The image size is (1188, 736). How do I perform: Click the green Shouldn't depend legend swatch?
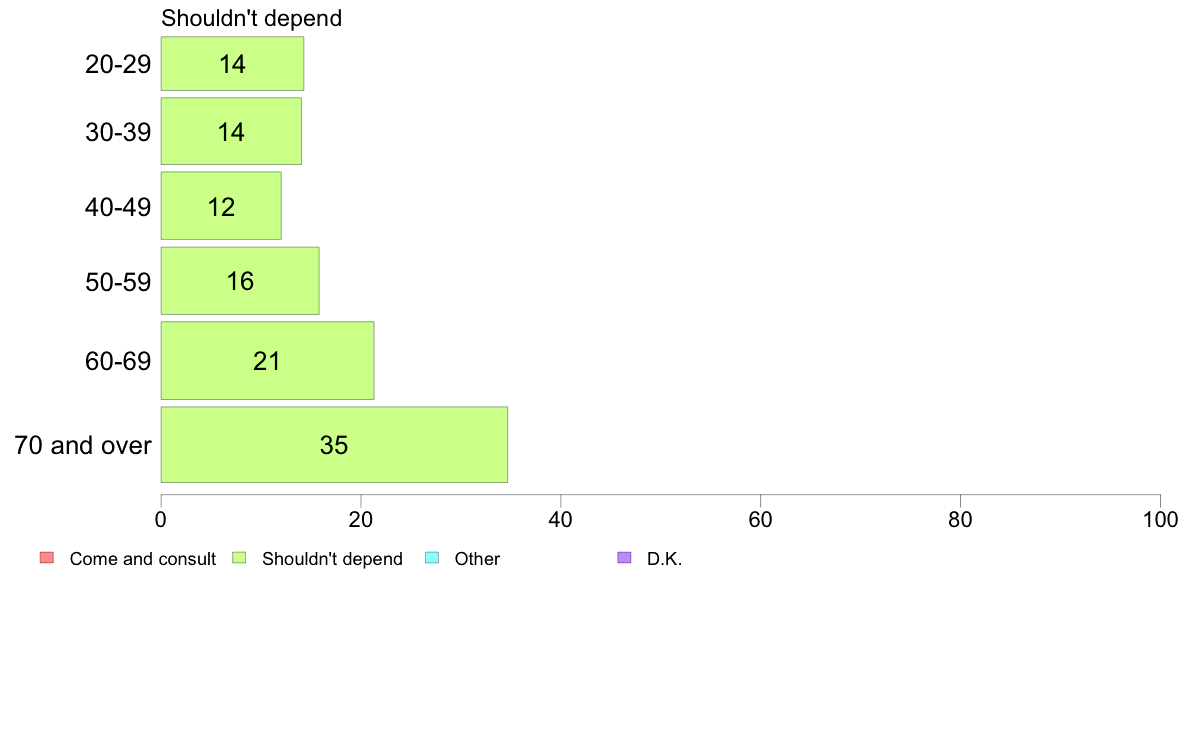tap(239, 558)
